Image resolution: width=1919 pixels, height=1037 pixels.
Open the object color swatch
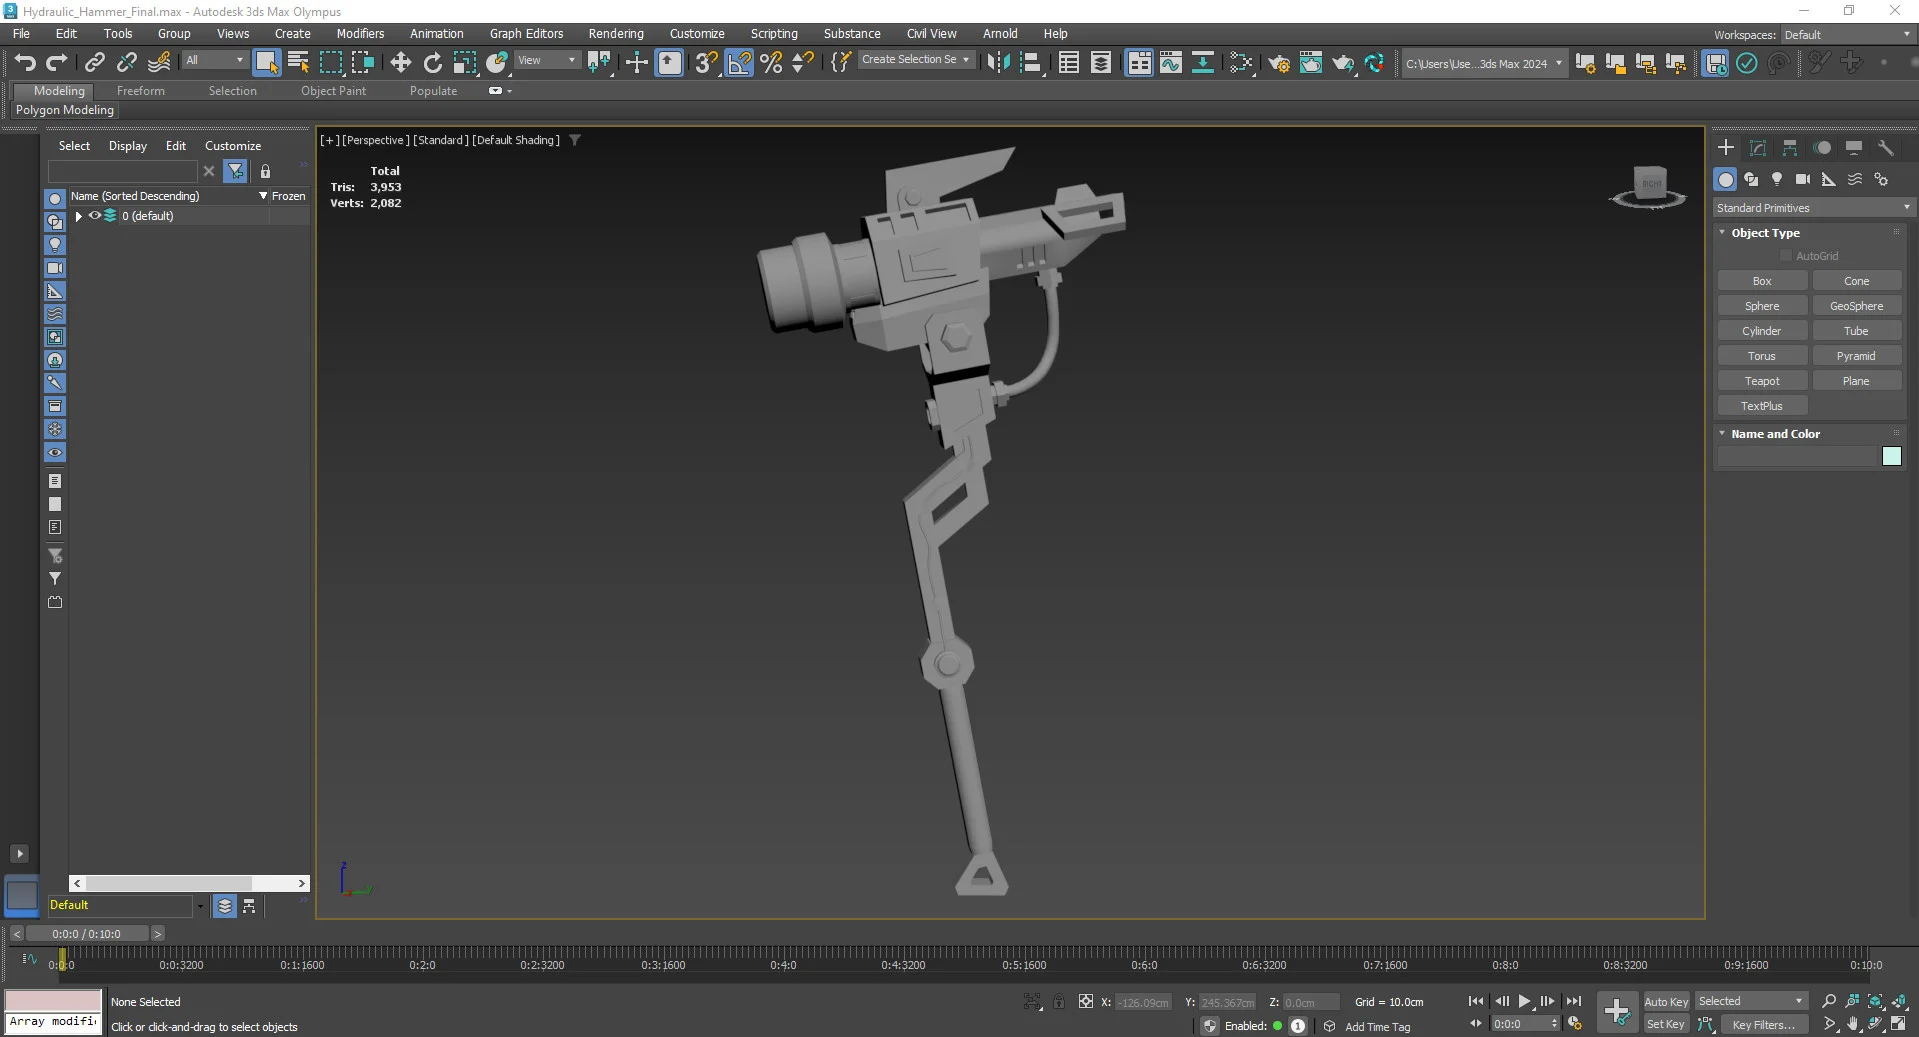click(1892, 456)
